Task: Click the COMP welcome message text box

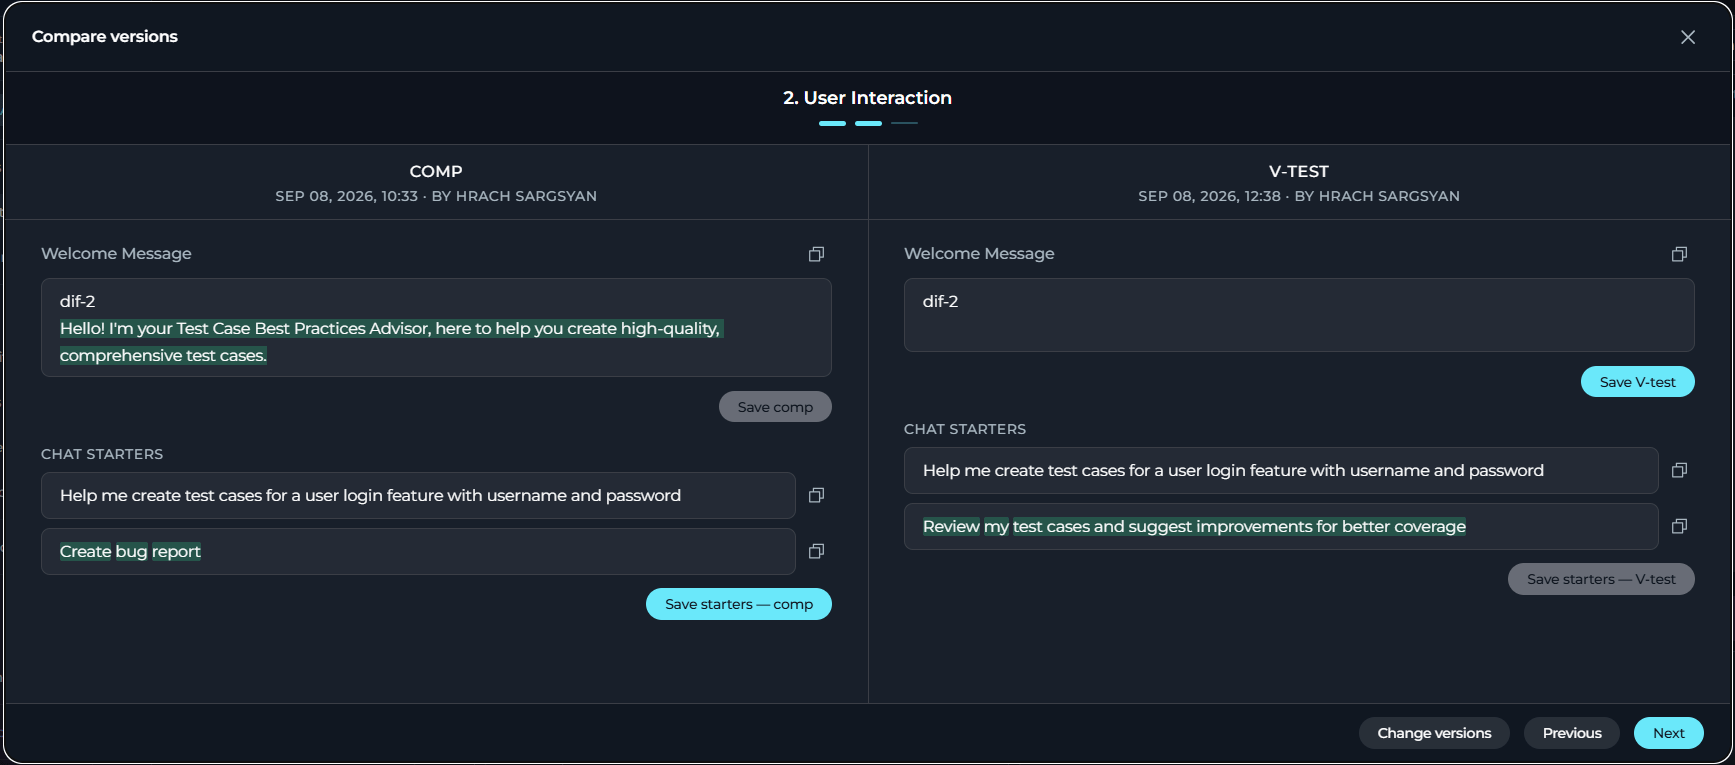Action: (x=436, y=327)
